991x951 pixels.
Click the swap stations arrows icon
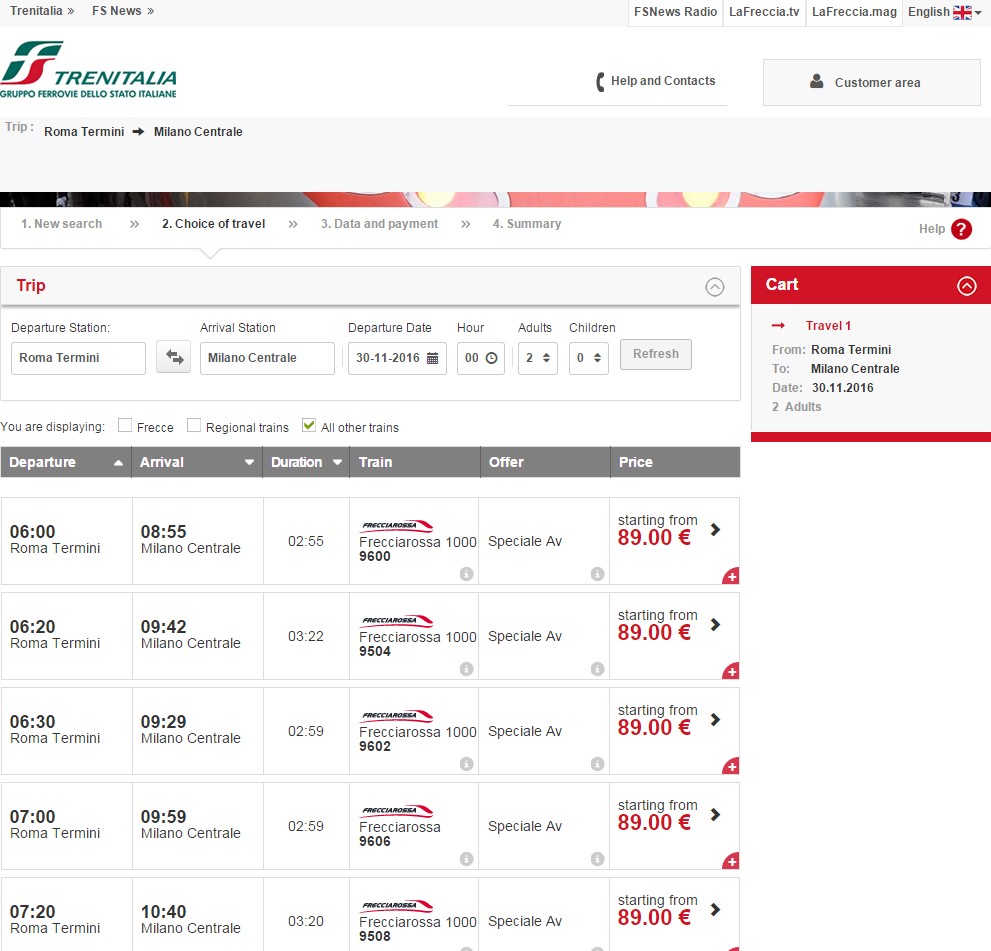point(174,358)
